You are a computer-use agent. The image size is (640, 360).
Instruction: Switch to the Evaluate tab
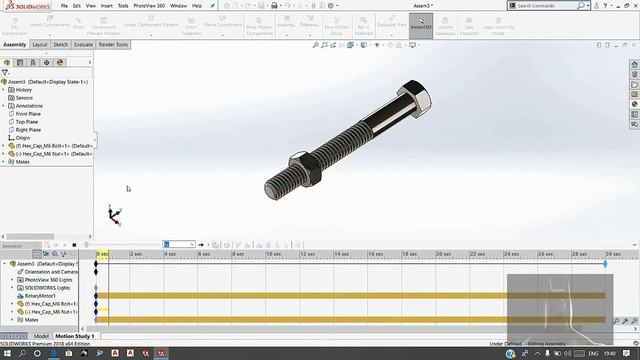83,44
